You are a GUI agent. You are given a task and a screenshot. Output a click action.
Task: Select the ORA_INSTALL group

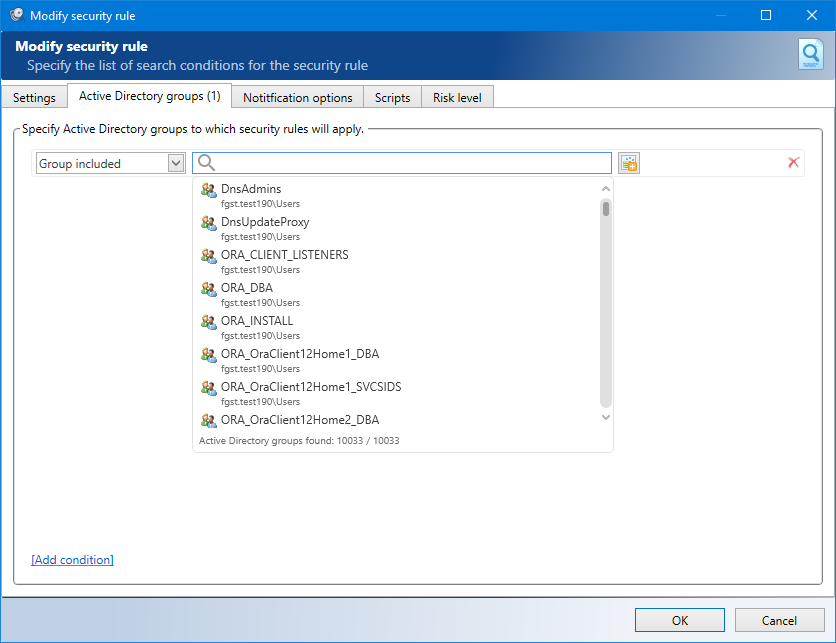(397, 328)
